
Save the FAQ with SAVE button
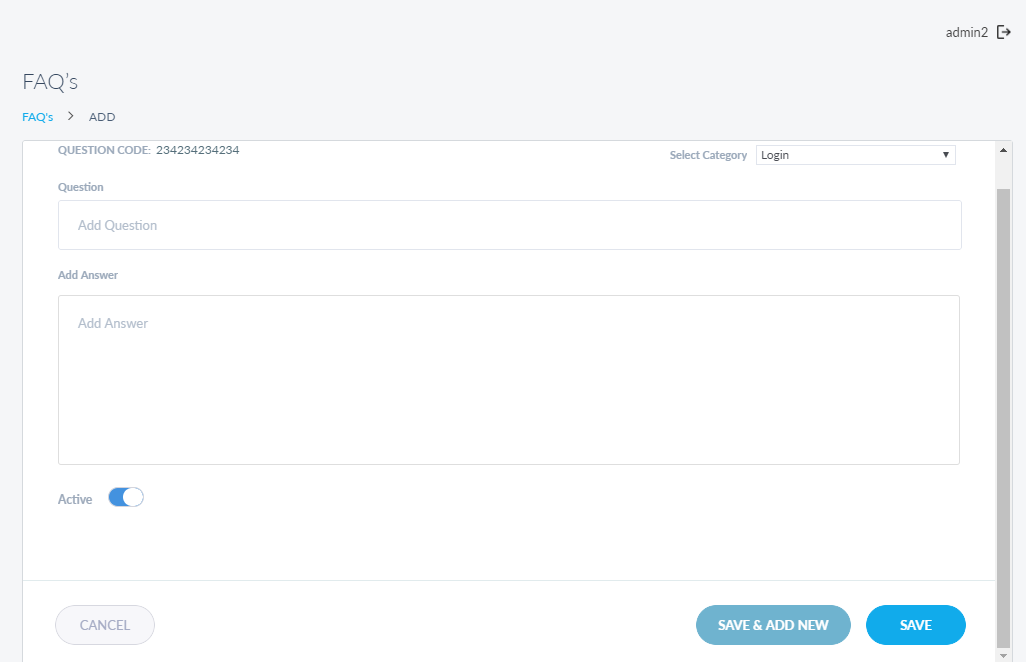[915, 625]
